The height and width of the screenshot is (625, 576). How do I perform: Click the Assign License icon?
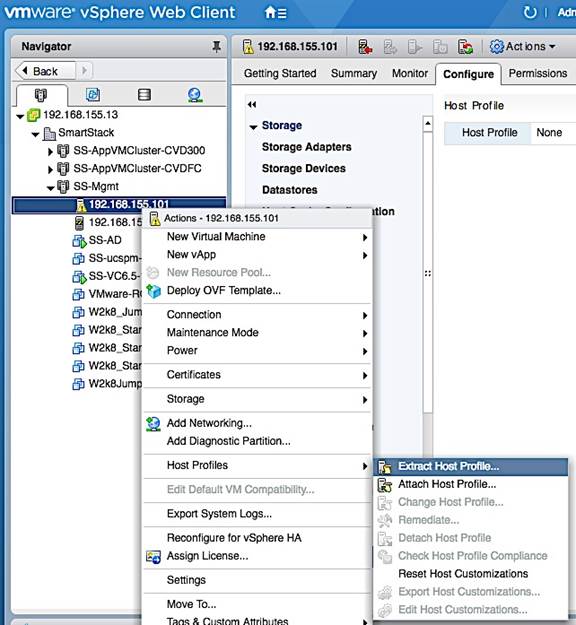coord(153,556)
